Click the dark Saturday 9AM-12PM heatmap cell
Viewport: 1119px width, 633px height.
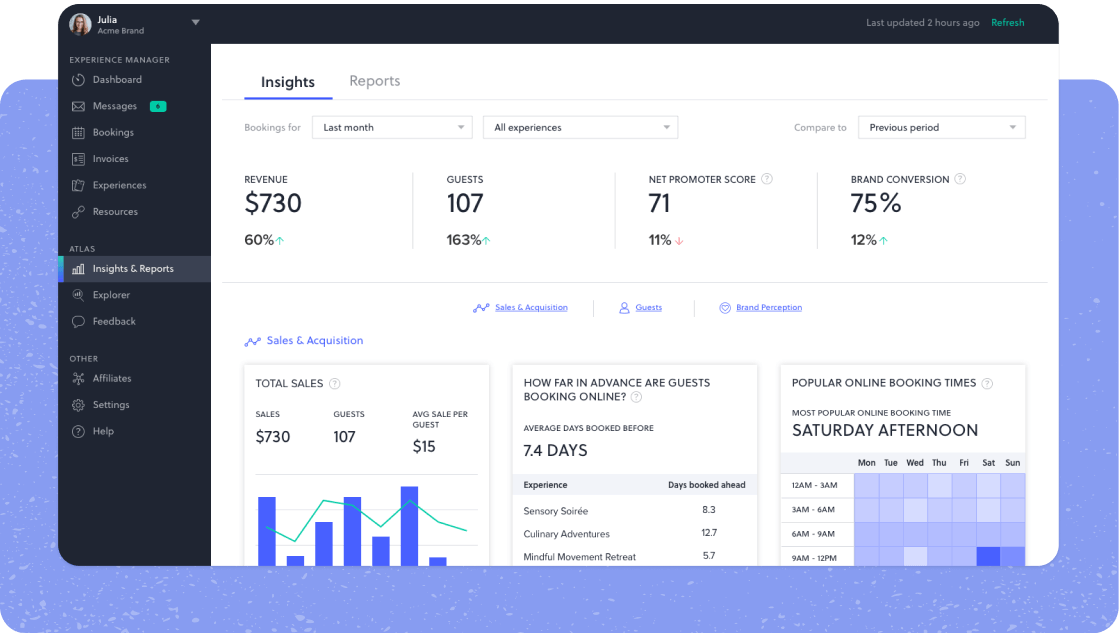pos(988,556)
